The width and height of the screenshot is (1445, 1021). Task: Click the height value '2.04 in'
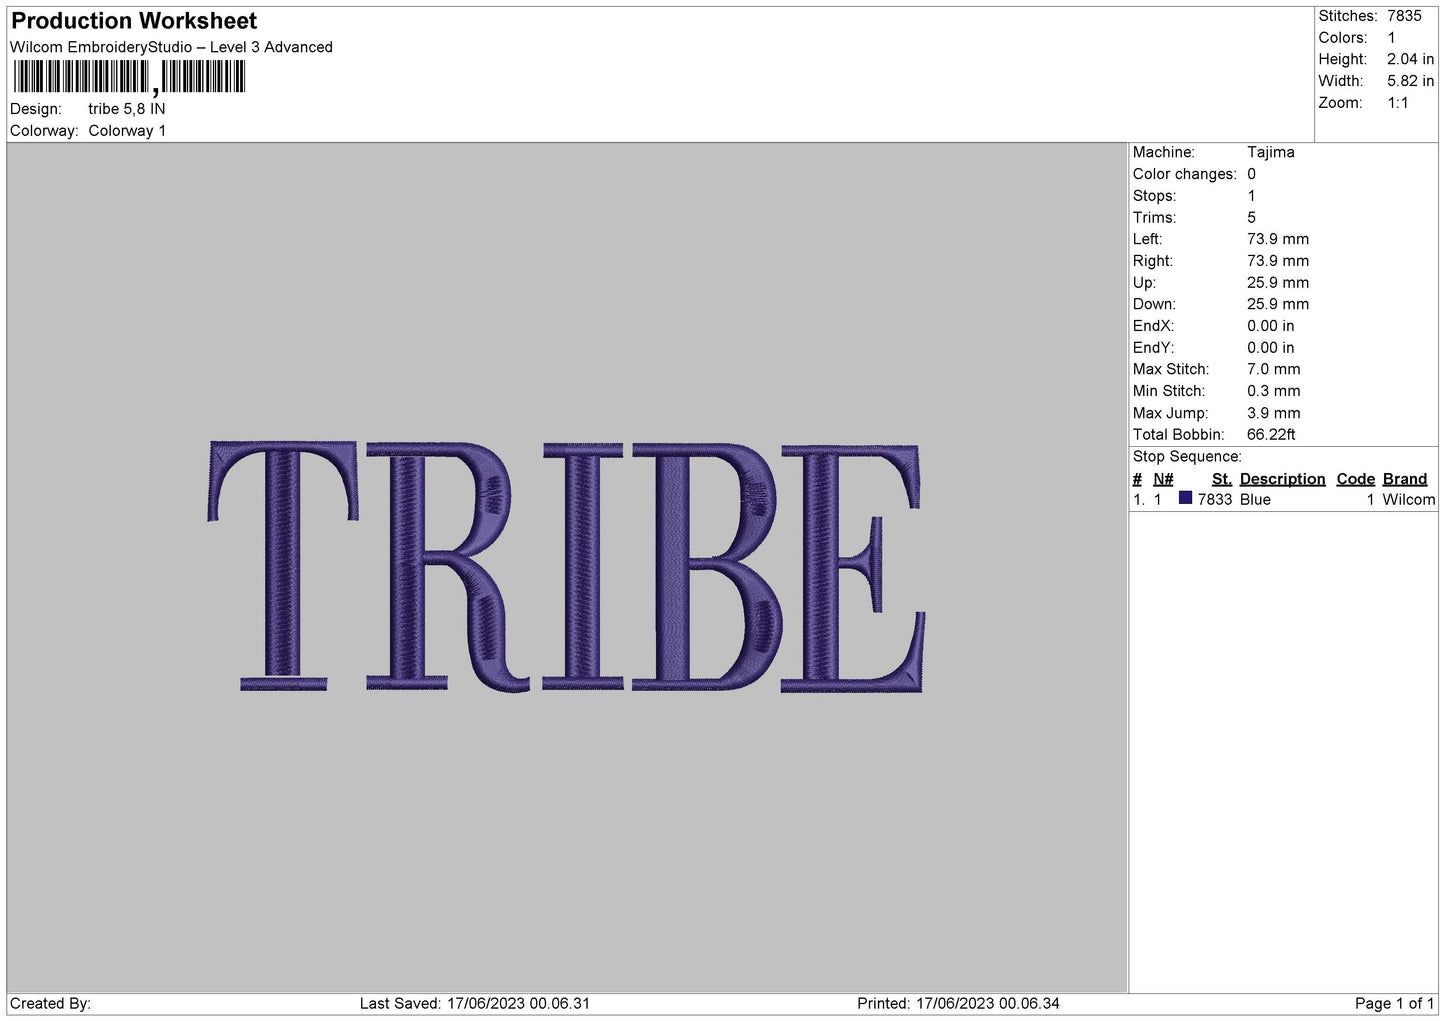[x=1410, y=59]
